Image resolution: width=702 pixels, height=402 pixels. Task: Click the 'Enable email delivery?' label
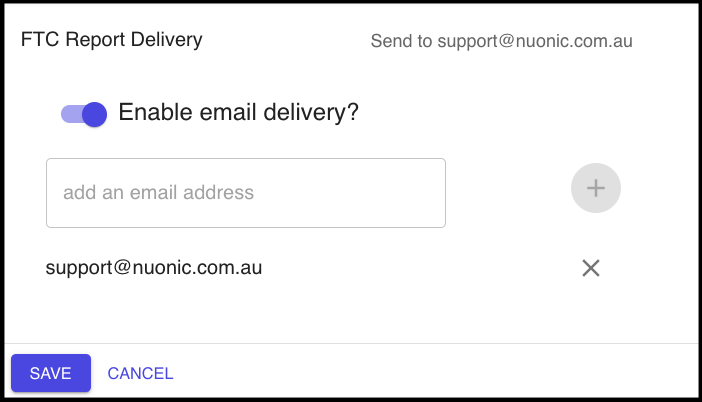[x=238, y=113]
